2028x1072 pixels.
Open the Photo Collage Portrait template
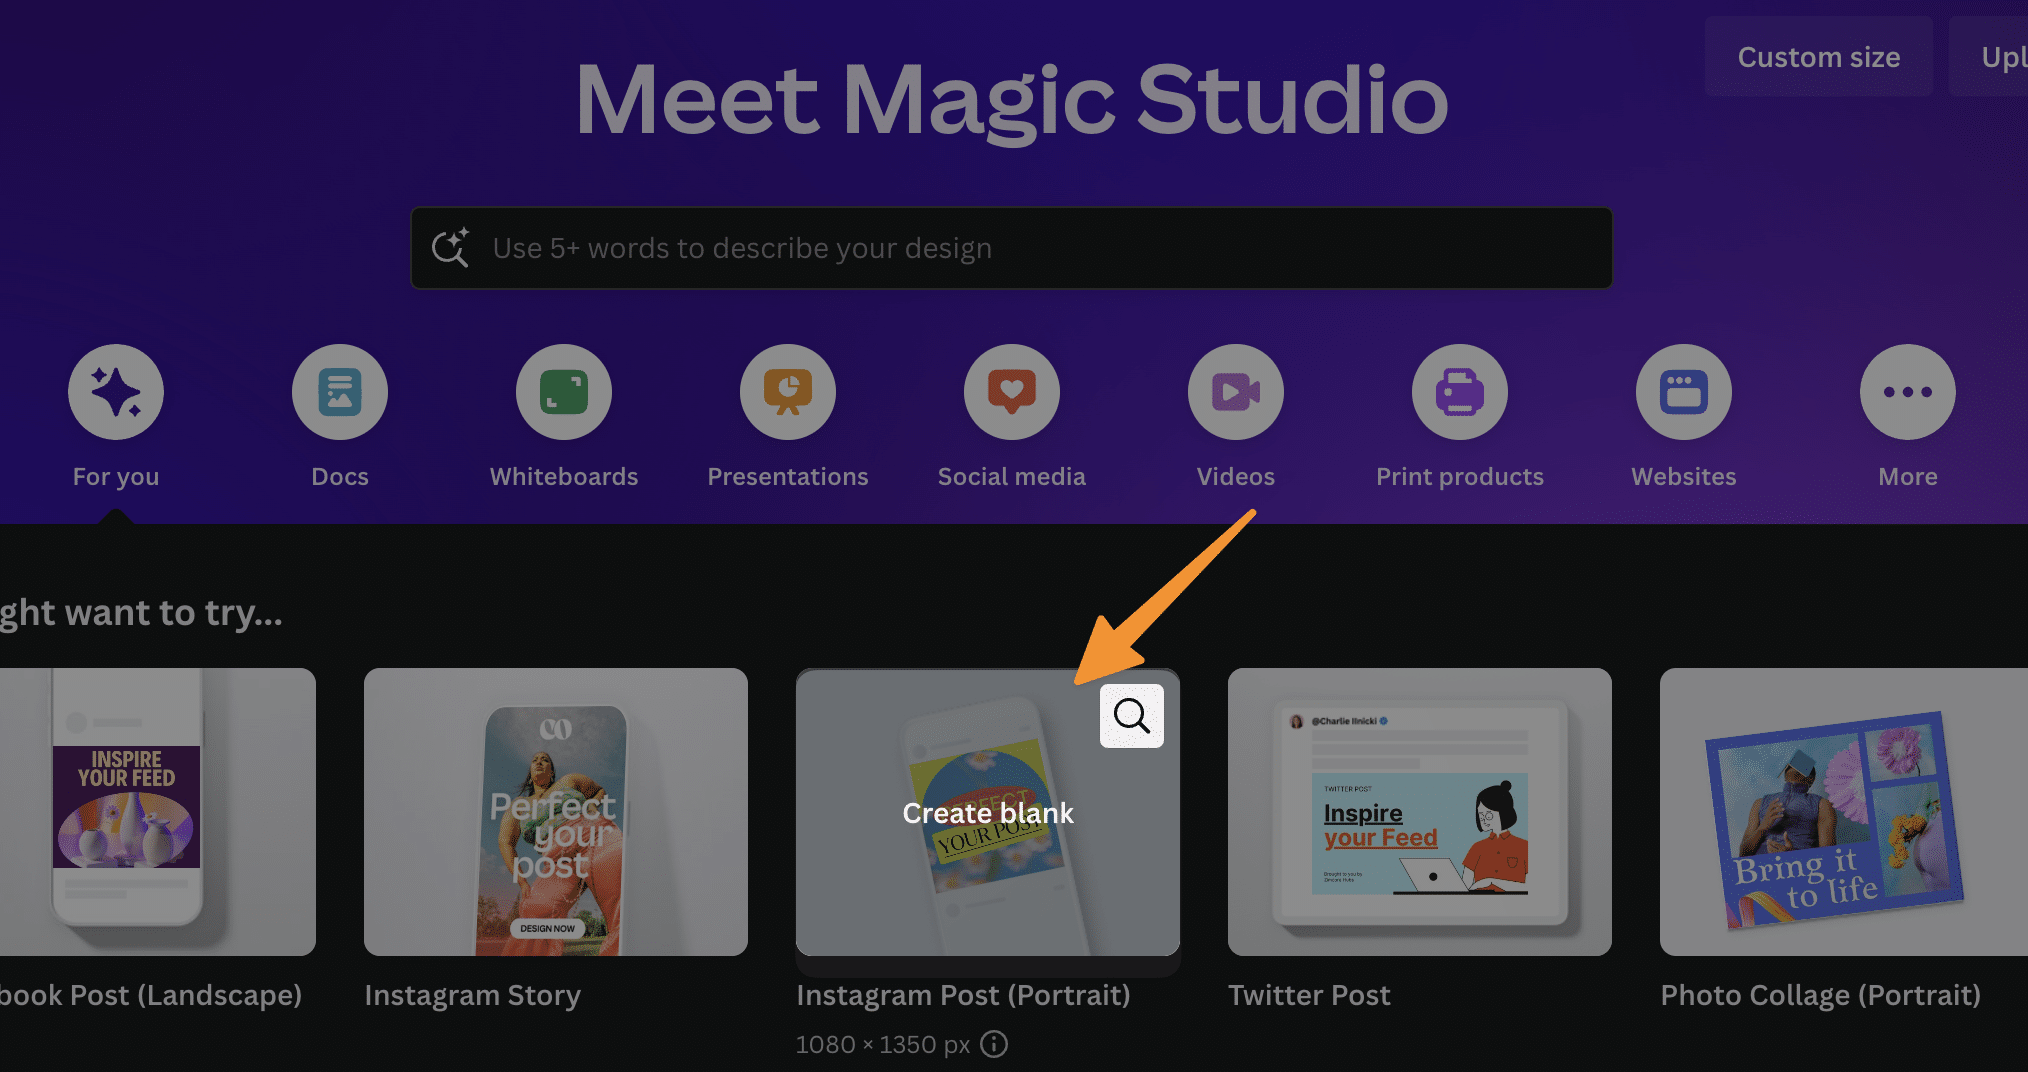(1843, 812)
